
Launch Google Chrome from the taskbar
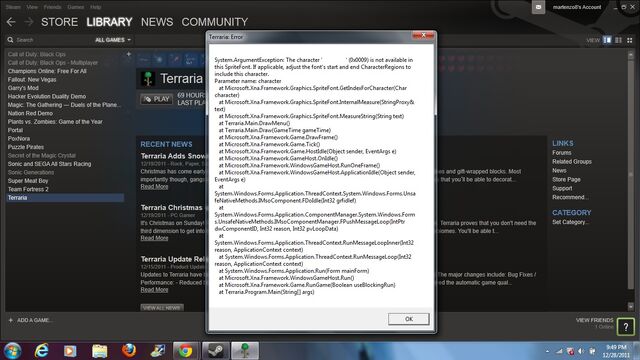185,351
